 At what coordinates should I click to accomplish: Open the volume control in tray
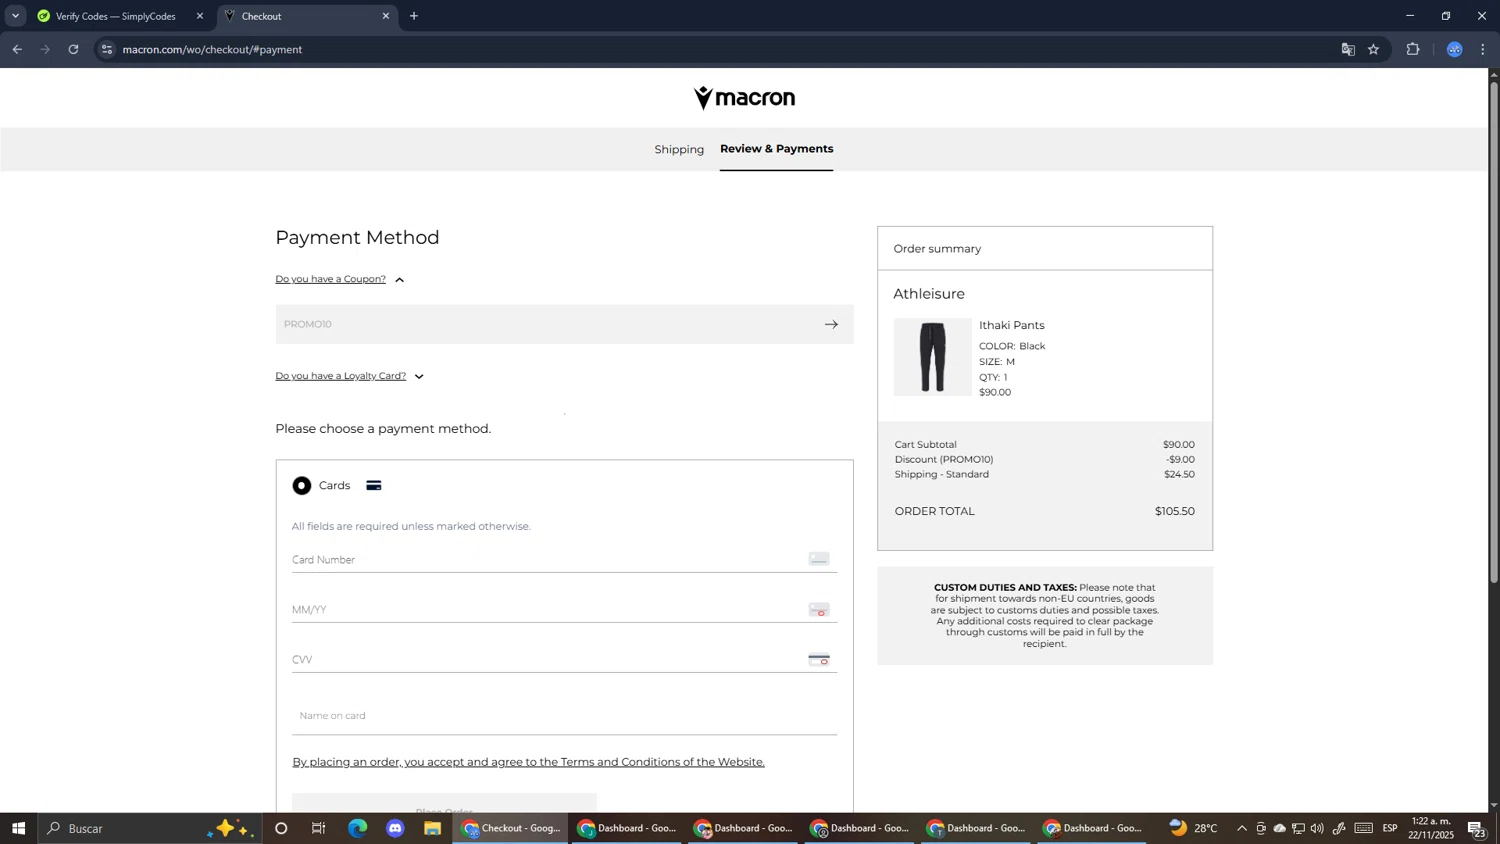[1317, 828]
